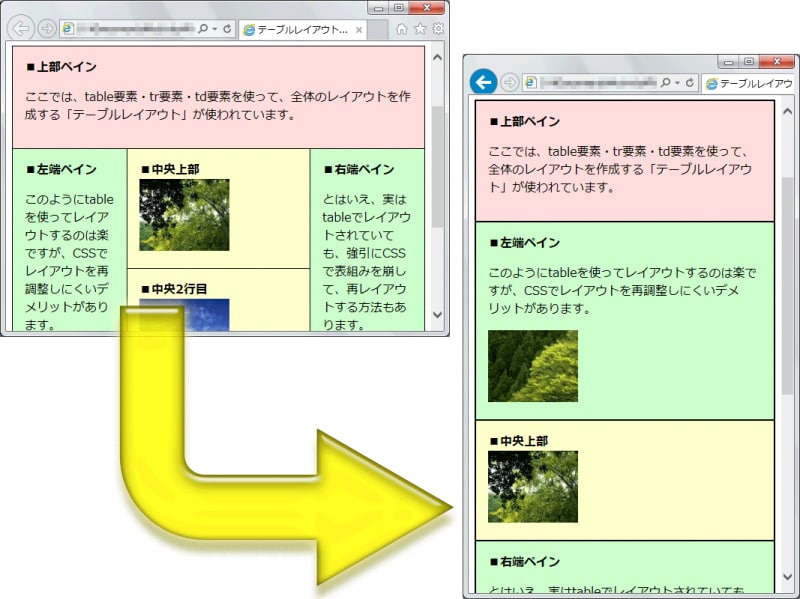This screenshot has width=800, height=599.
Task: Open the address bar autocomplete dropdown in the left window
Action: pos(214,28)
